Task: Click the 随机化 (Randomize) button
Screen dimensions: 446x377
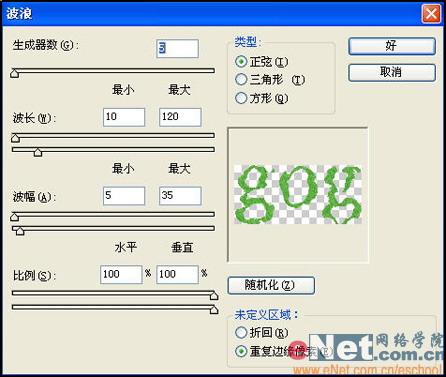Action: click(x=271, y=285)
